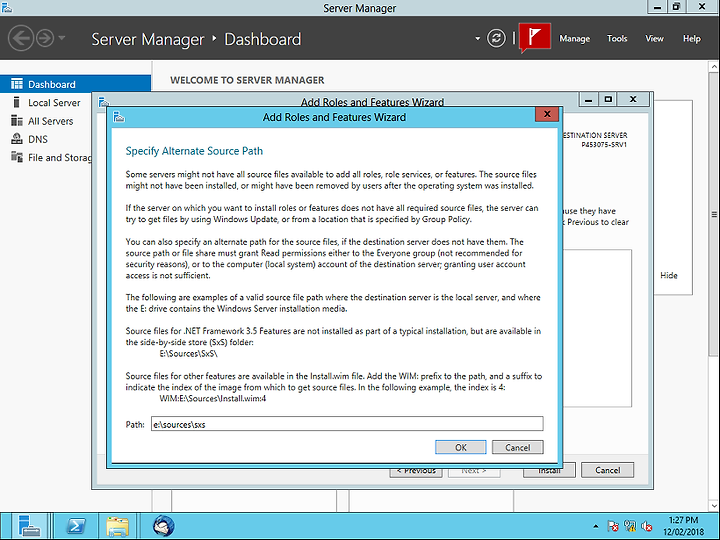Open the Manage menu
Viewport: 720px width, 540px height.
(574, 39)
